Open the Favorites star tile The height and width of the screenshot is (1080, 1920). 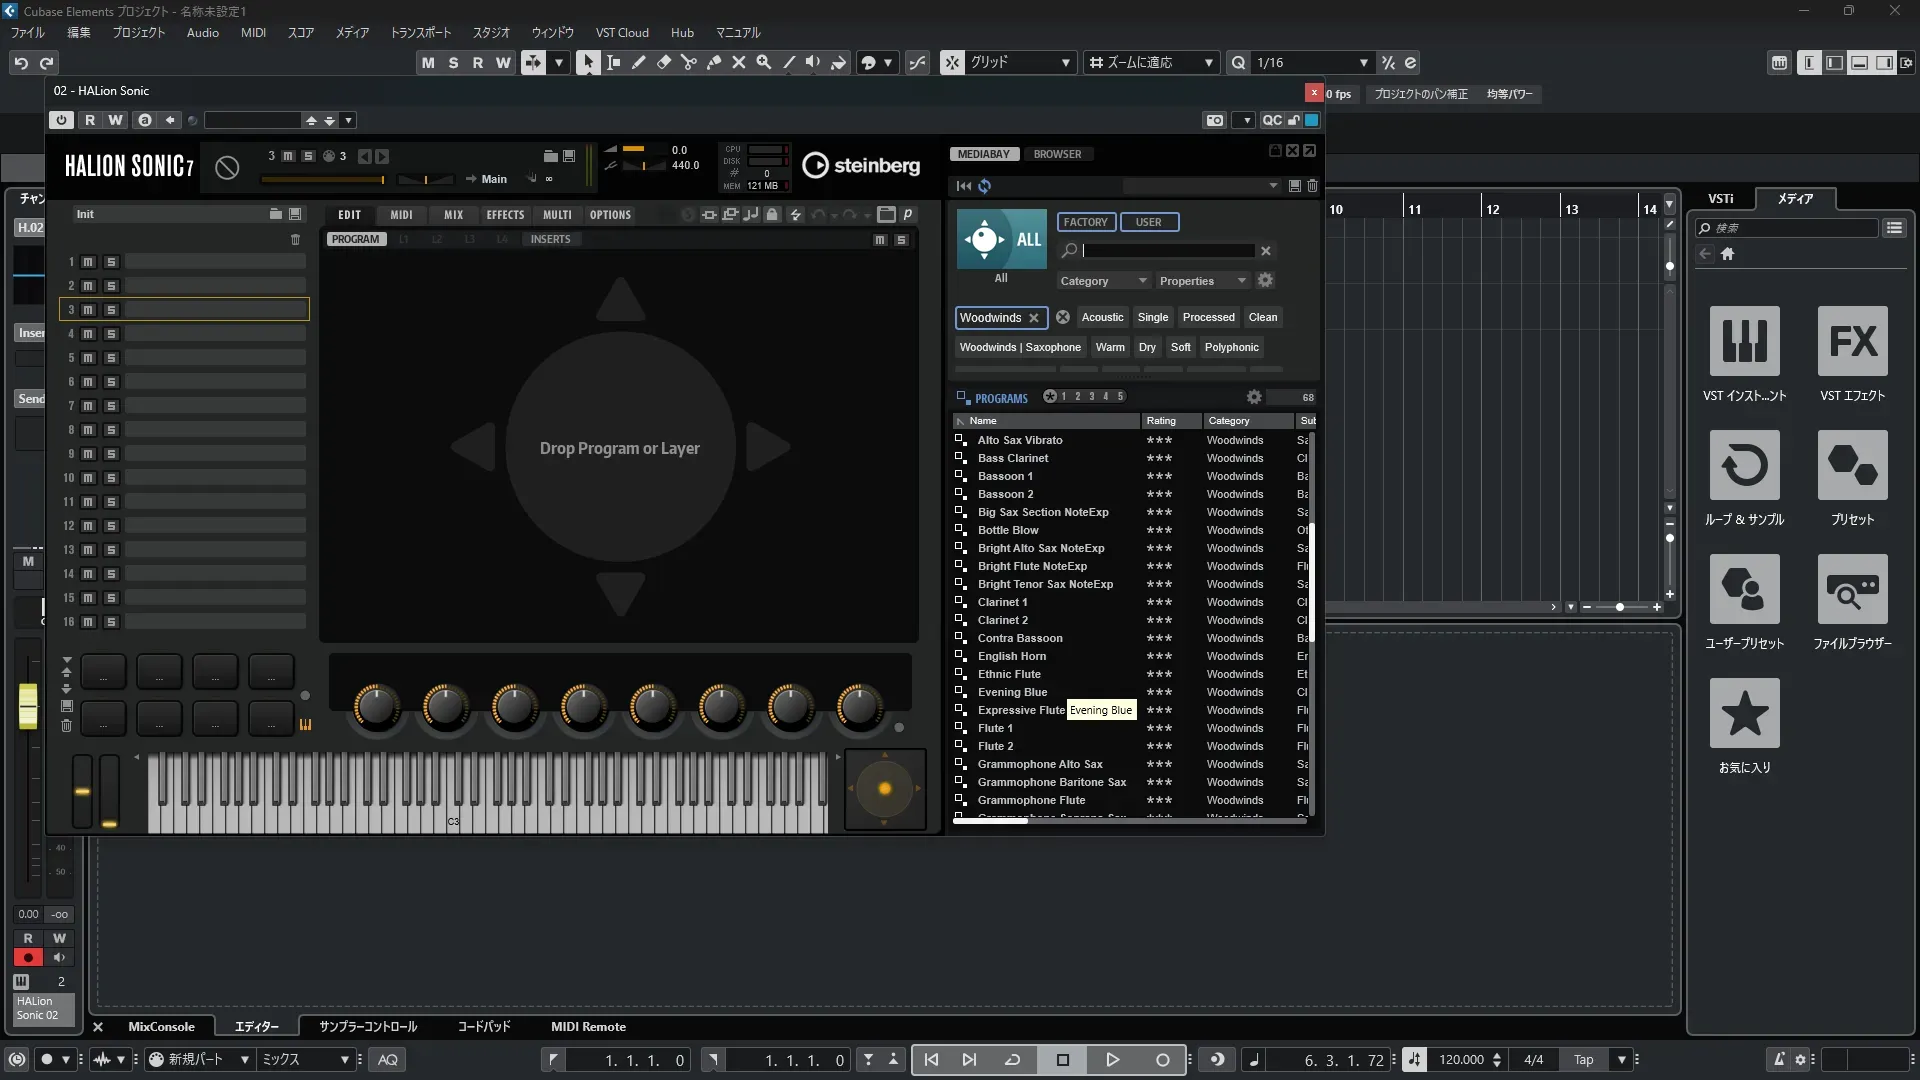point(1744,713)
